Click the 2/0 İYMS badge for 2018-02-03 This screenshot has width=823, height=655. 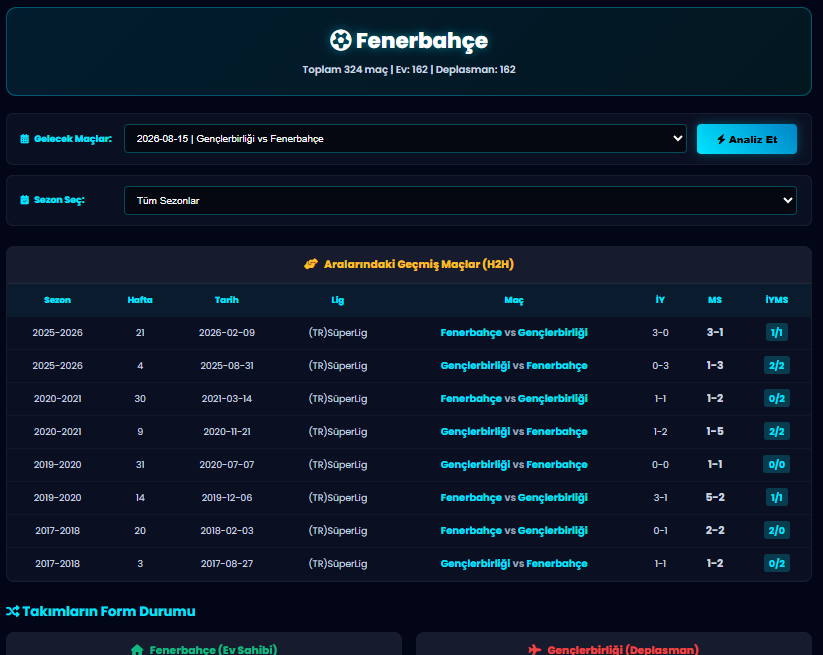(777, 531)
